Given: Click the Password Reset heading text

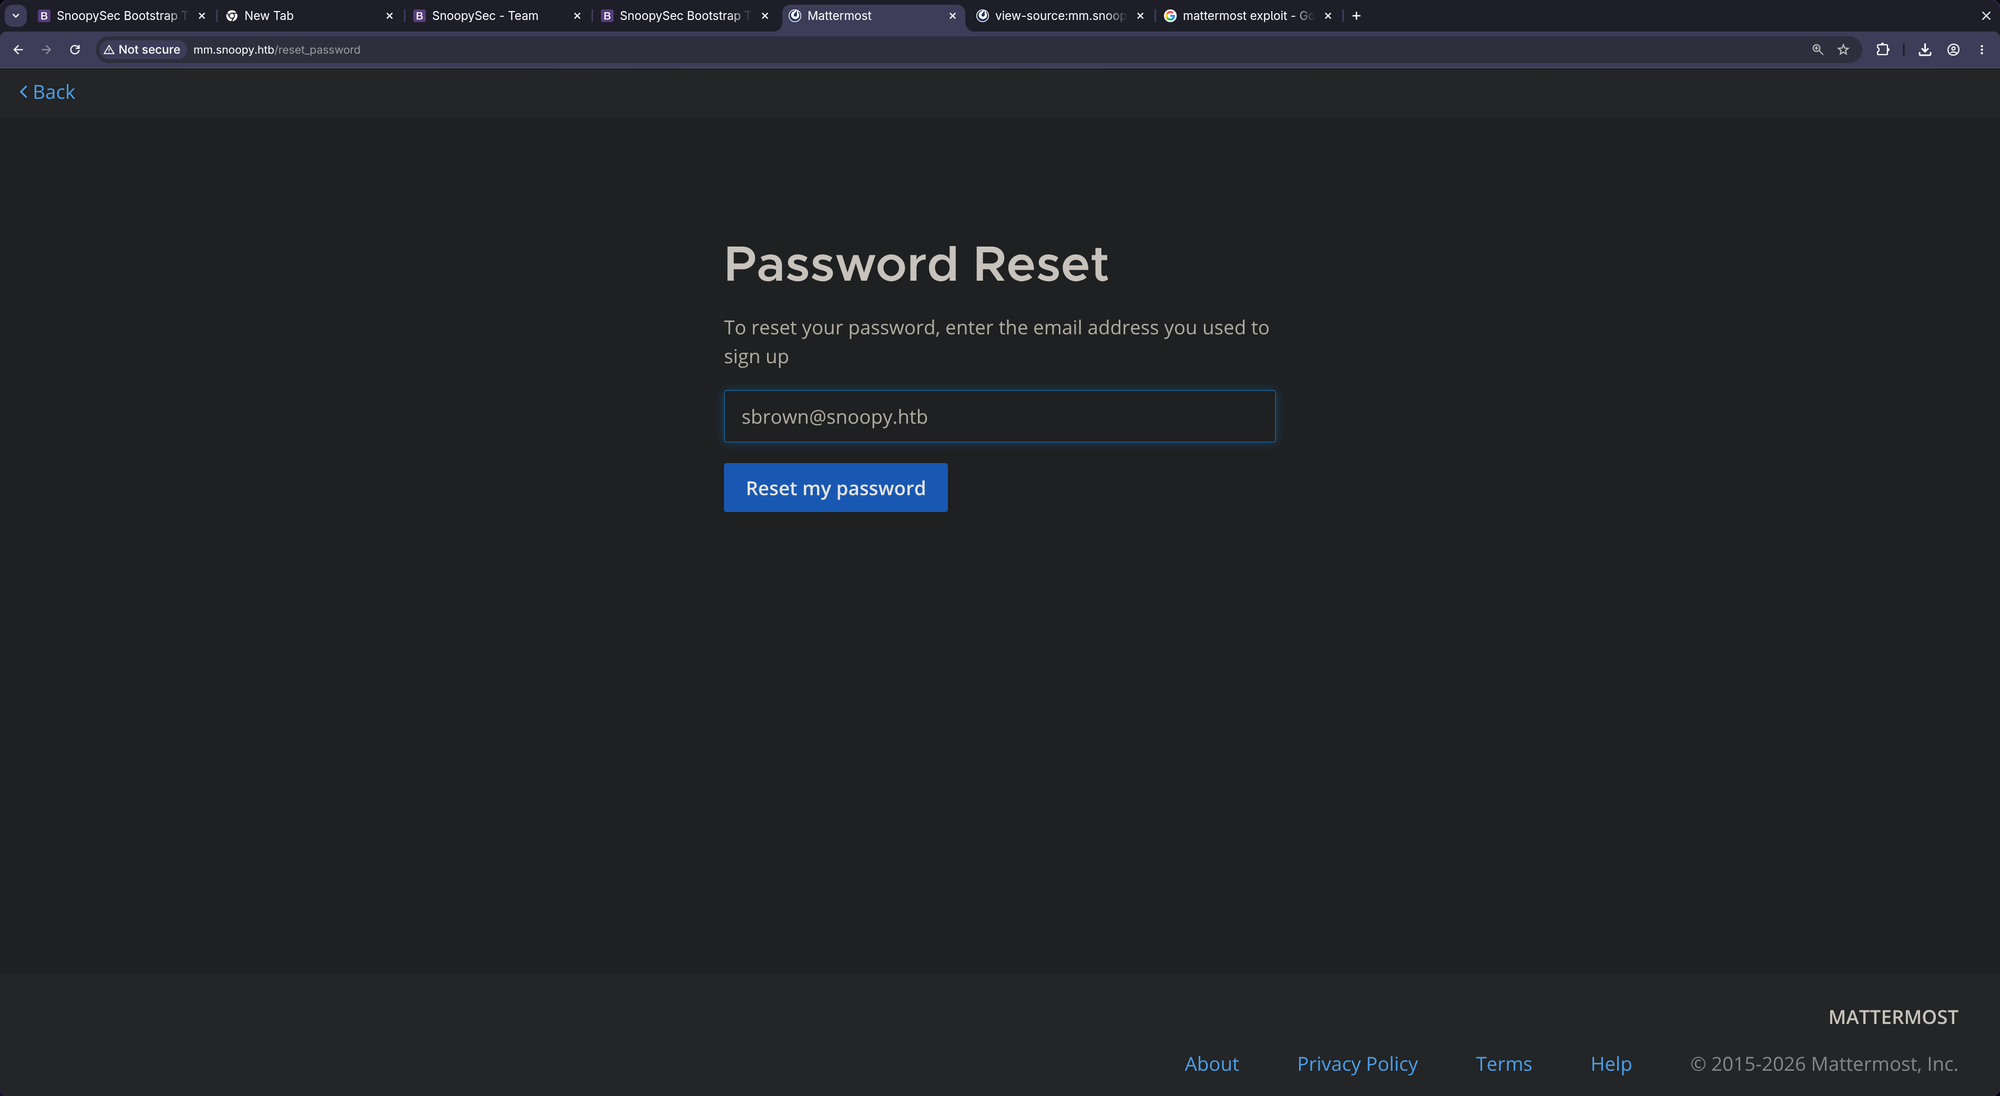Looking at the screenshot, I should (x=916, y=265).
